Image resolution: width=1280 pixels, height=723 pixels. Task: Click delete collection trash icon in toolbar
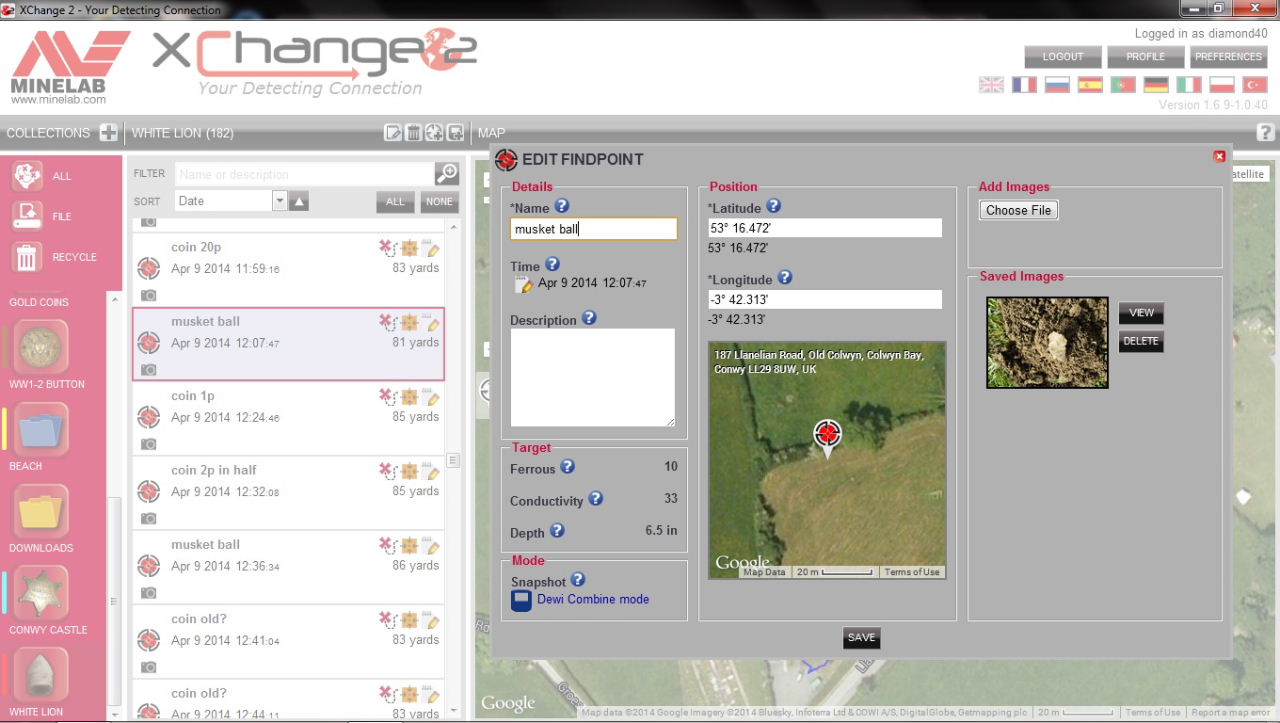pos(413,133)
